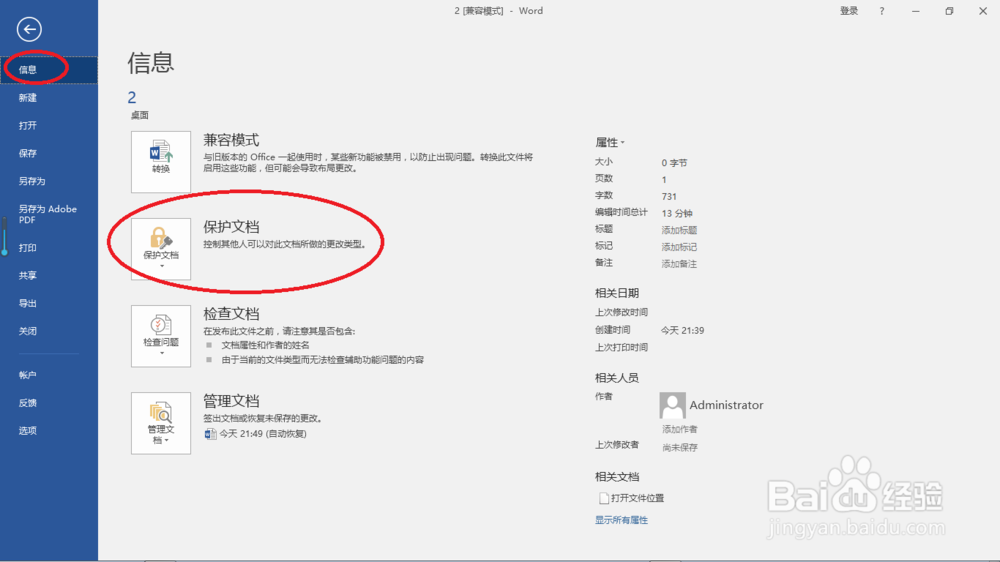The width and height of the screenshot is (1000, 562).
Task: Click the 尚未保存 last modified by value
Action: tap(680, 448)
